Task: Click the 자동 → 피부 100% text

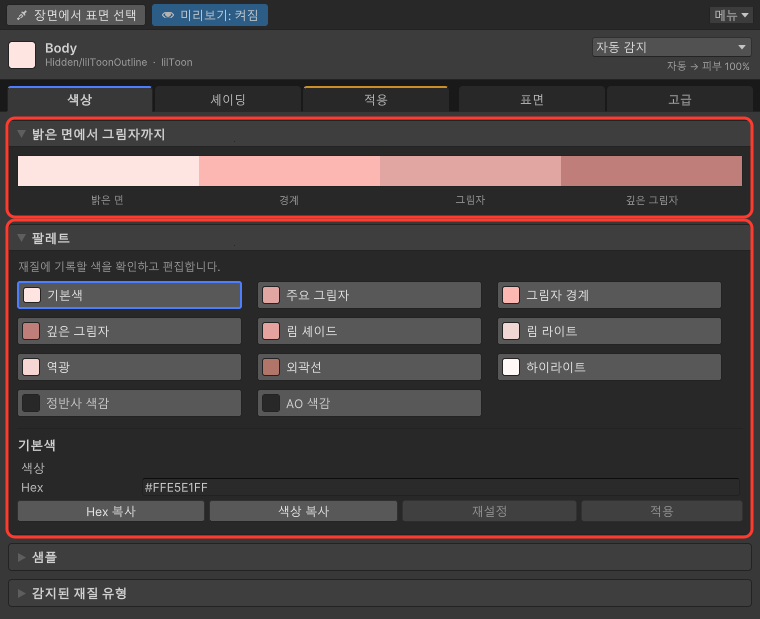Action: [x=708, y=66]
